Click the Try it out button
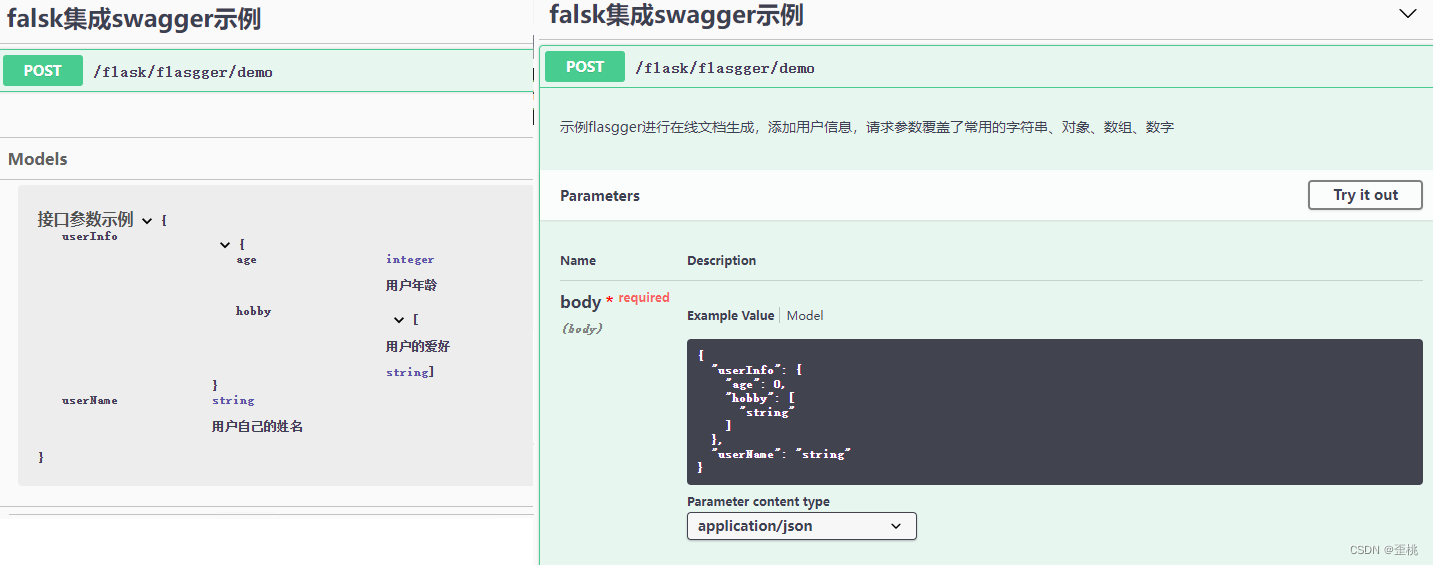 pyautogui.click(x=1365, y=195)
